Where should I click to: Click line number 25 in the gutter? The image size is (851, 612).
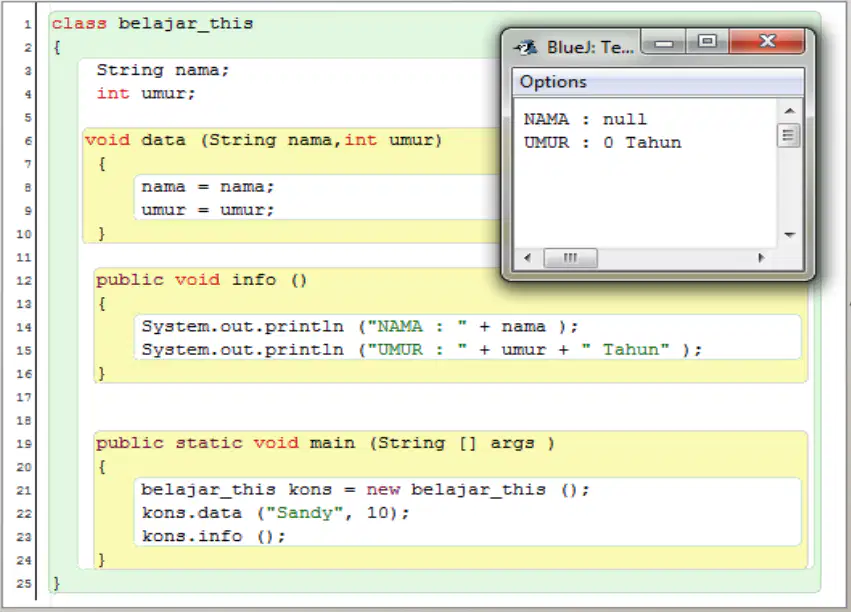24,584
